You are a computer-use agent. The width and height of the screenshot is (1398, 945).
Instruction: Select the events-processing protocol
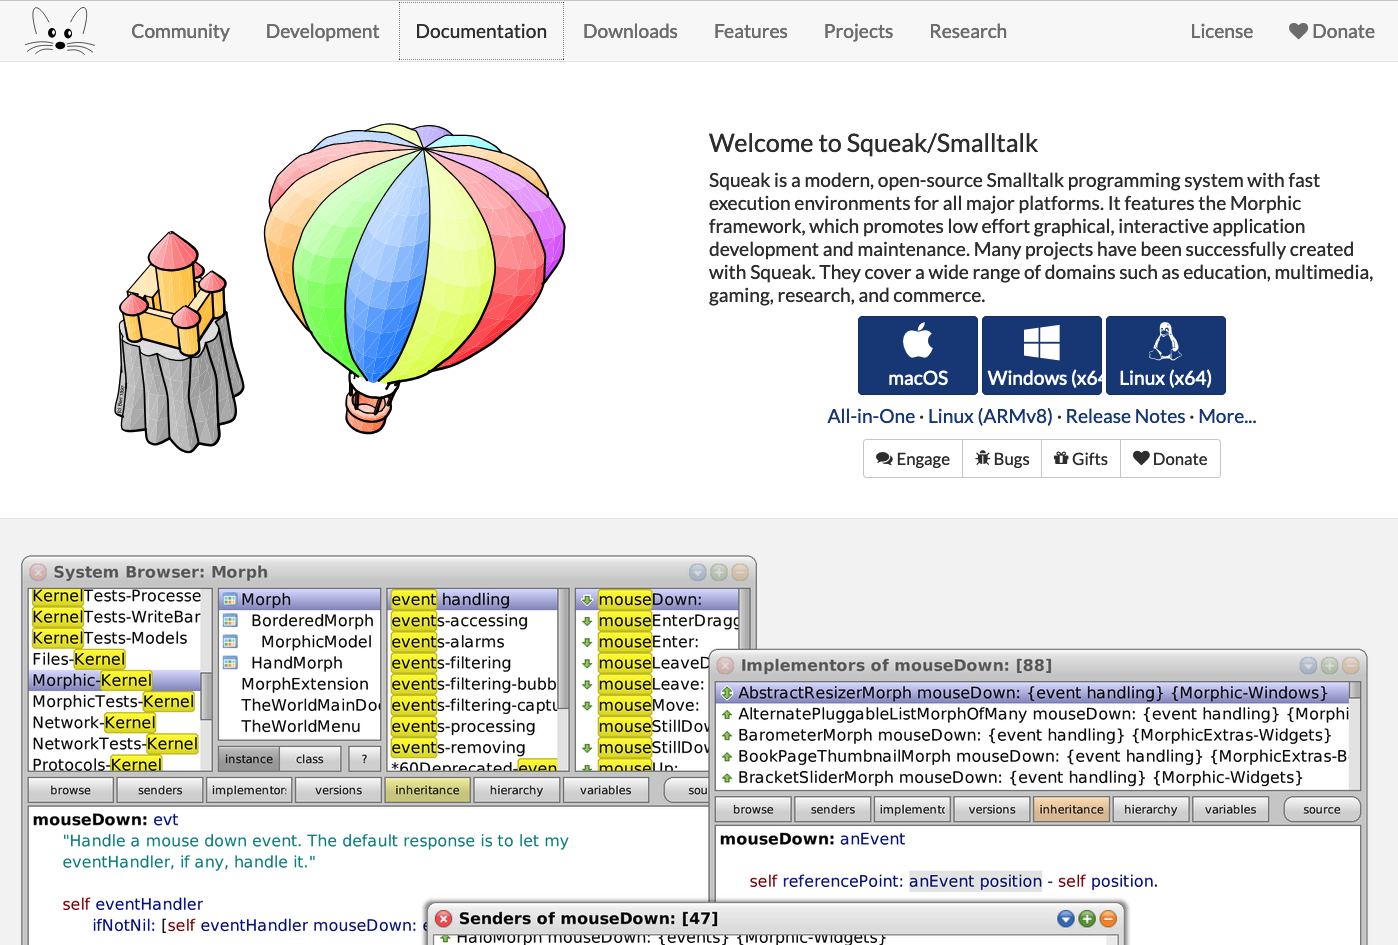pyautogui.click(x=463, y=726)
